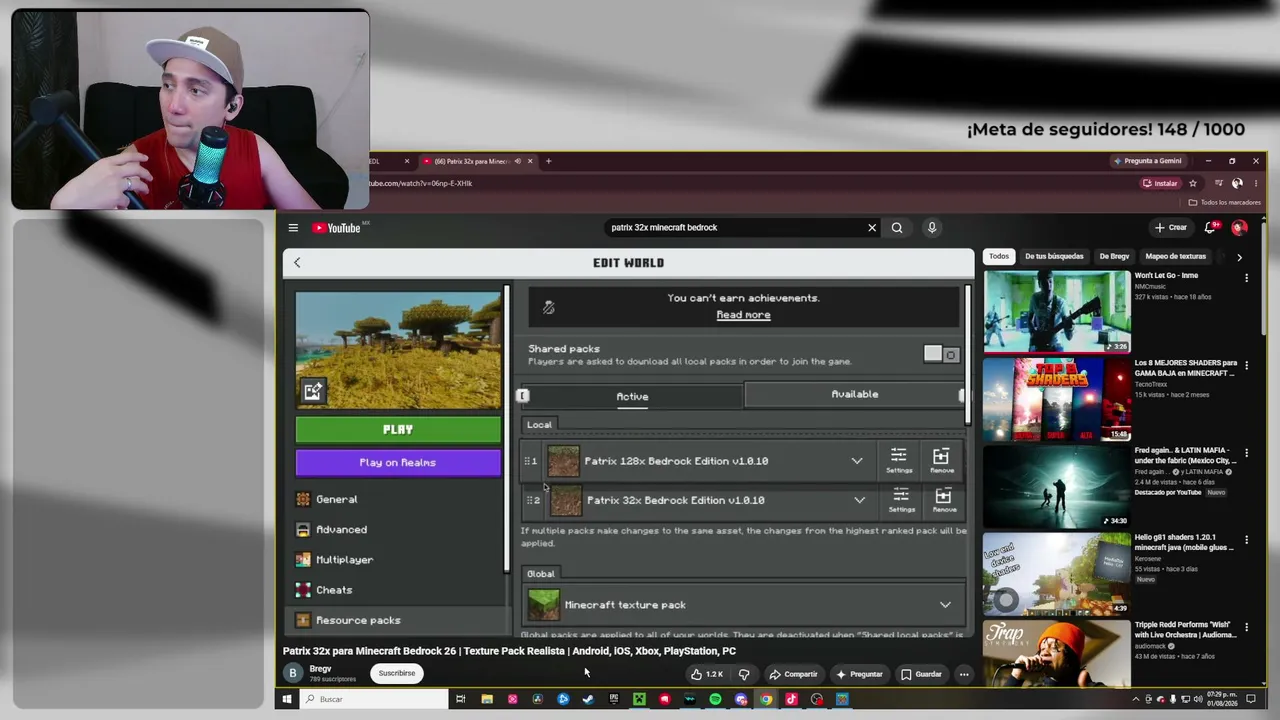
Task: Open the achievements Read more link
Action: (743, 315)
